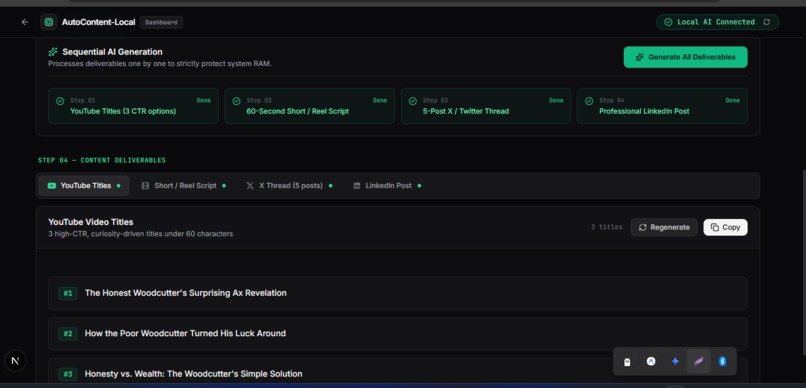Click the Local AI Connected status text
Screen dimensions: 806x388
tap(716, 22)
